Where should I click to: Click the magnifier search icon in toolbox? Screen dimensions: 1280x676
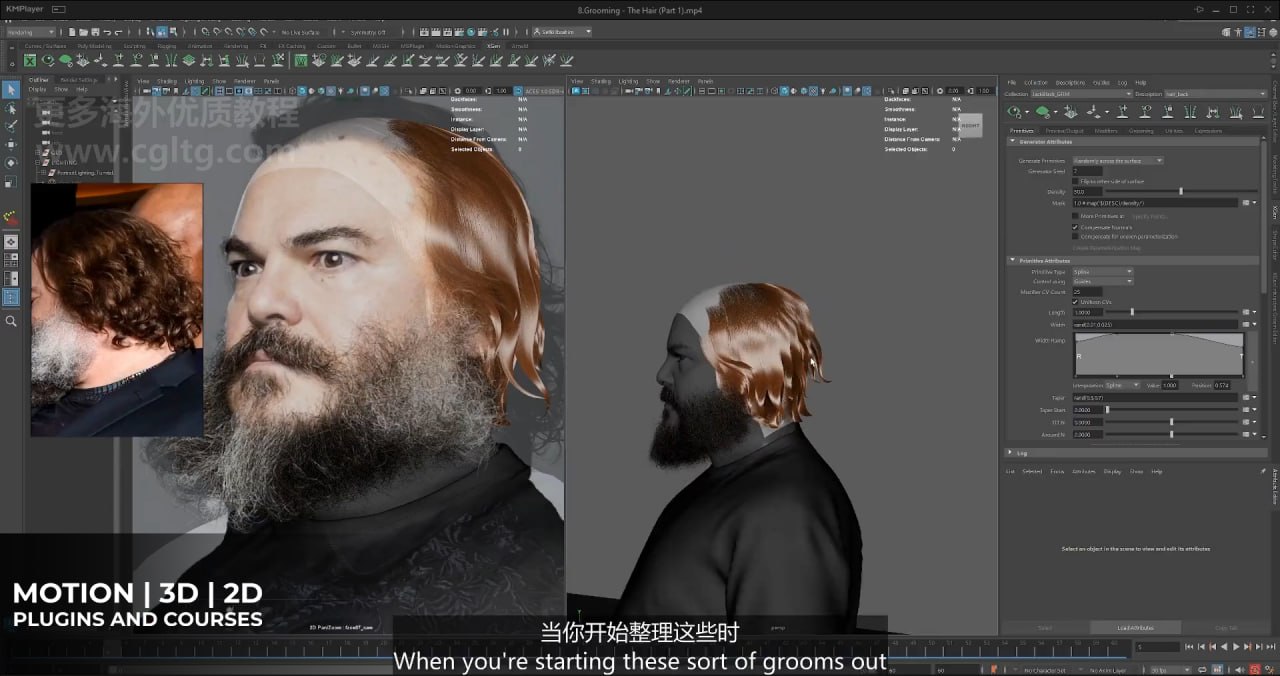[x=11, y=320]
